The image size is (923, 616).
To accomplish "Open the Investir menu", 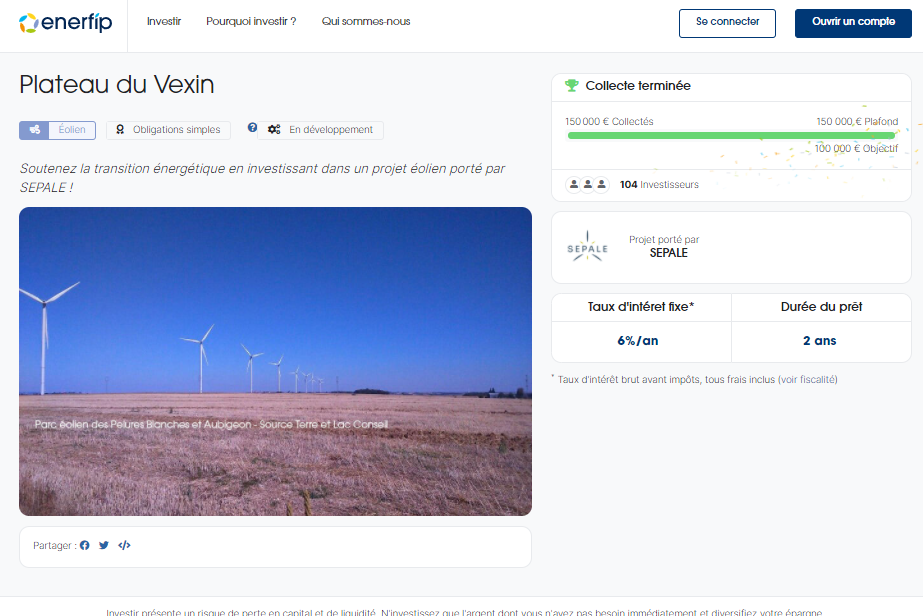I will point(164,22).
